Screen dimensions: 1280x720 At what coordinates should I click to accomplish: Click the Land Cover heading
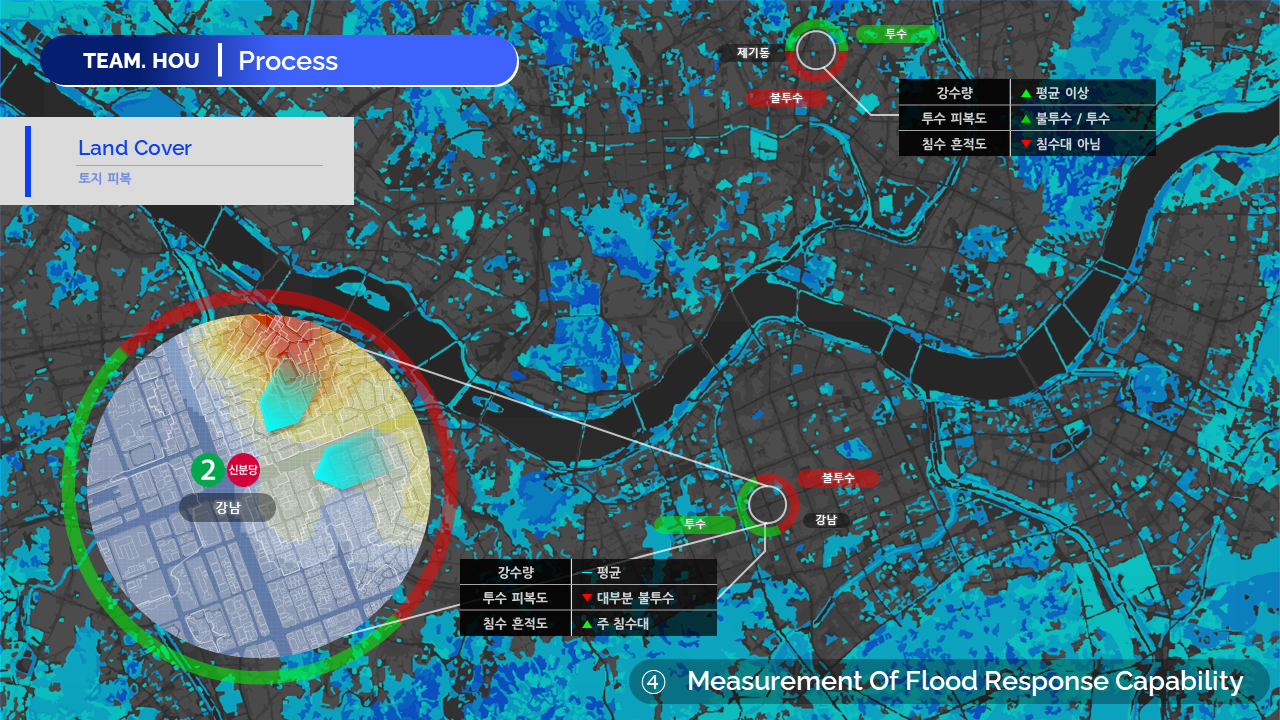click(135, 148)
